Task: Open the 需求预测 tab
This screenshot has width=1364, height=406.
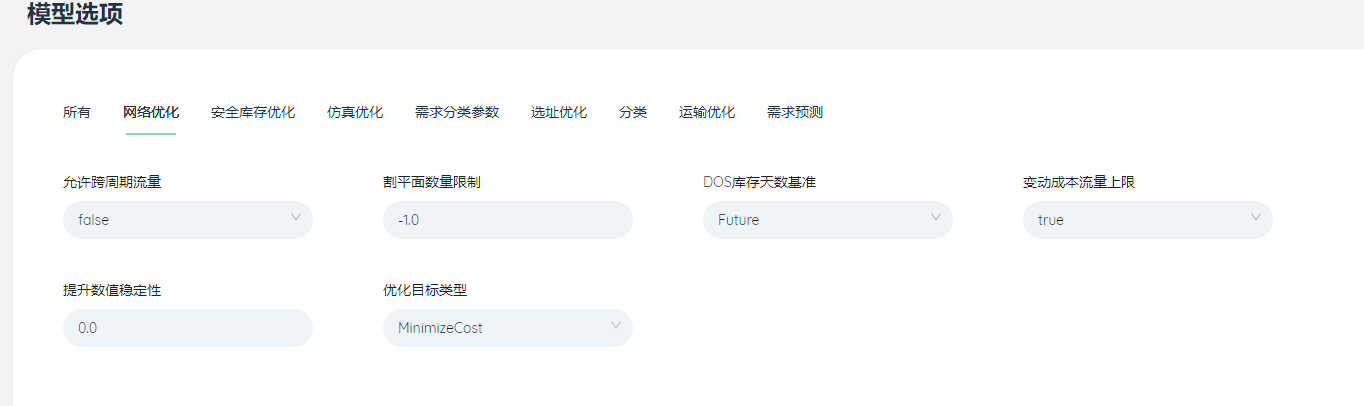Action: click(795, 112)
